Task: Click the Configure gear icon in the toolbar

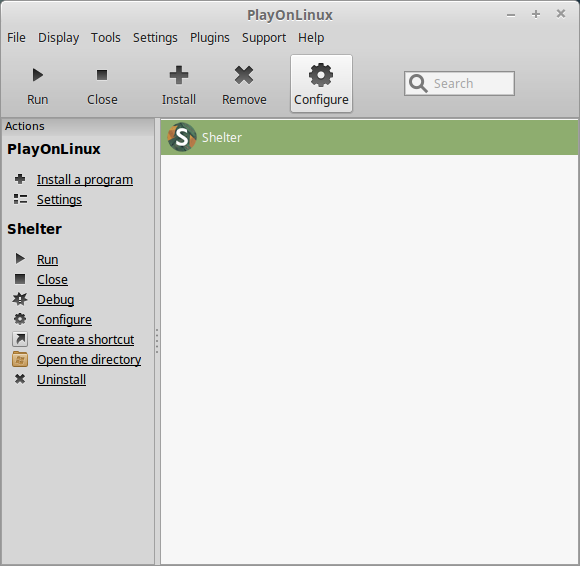Action: tap(321, 75)
